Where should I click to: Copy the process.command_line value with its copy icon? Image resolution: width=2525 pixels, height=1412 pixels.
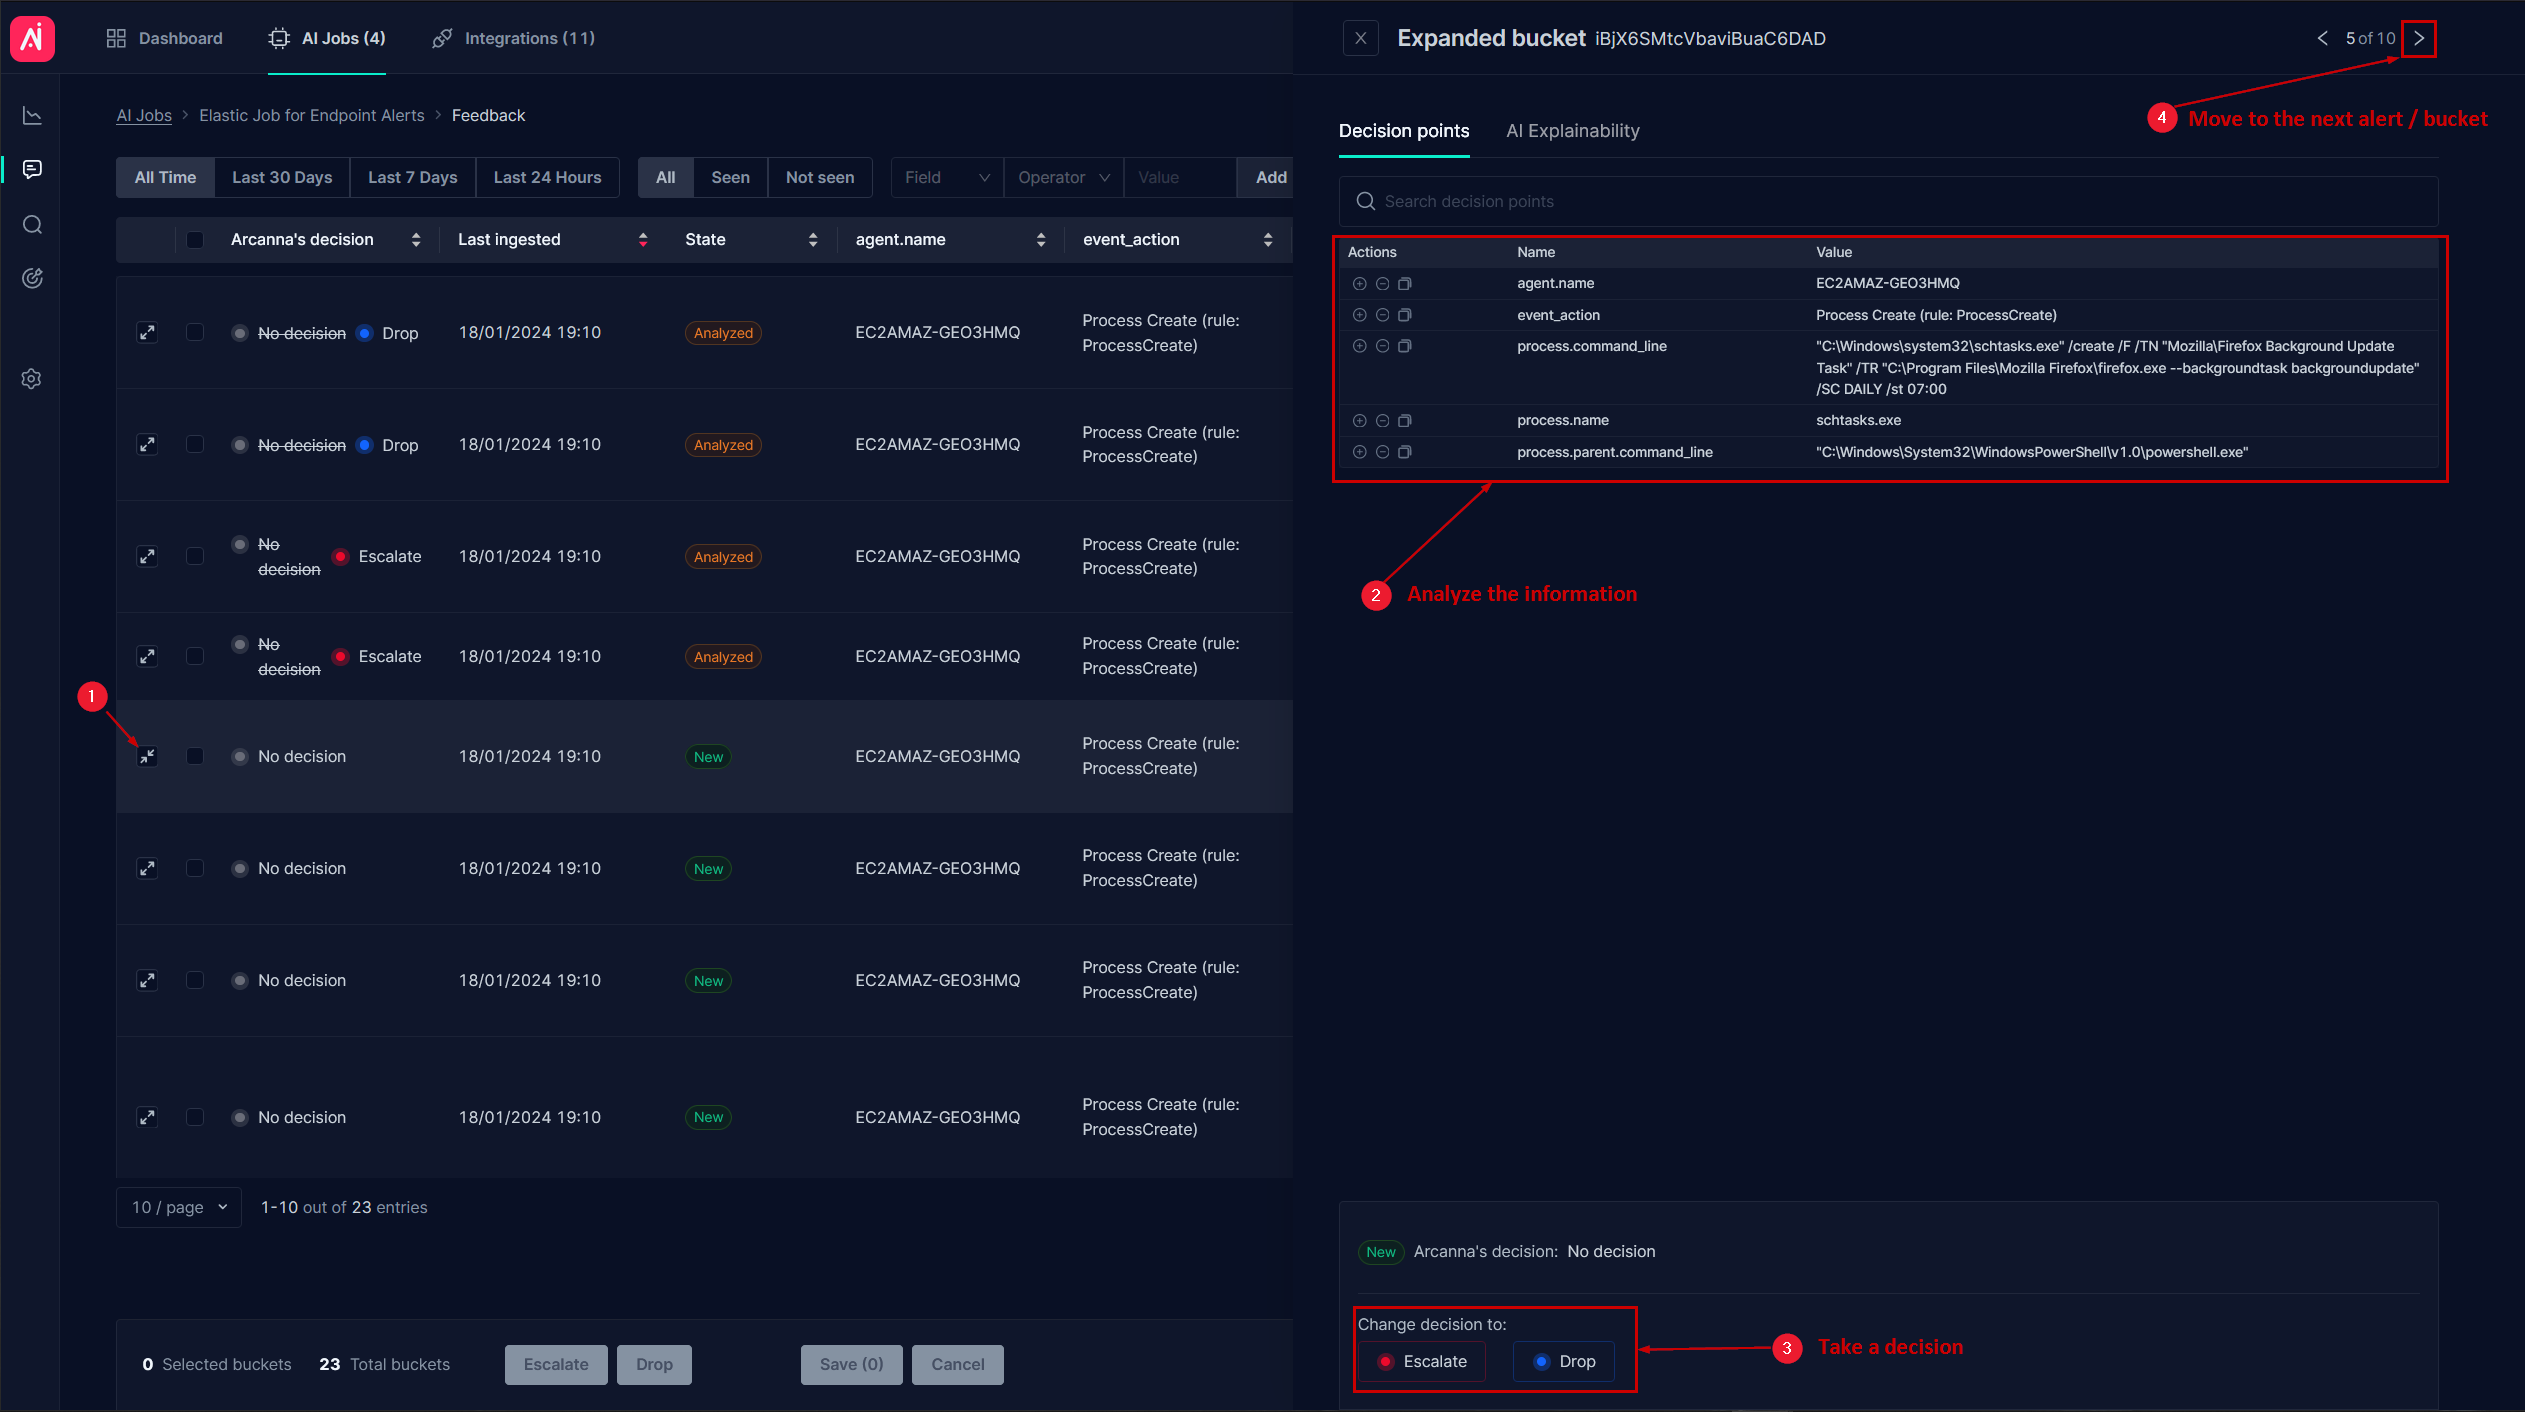(1405, 346)
